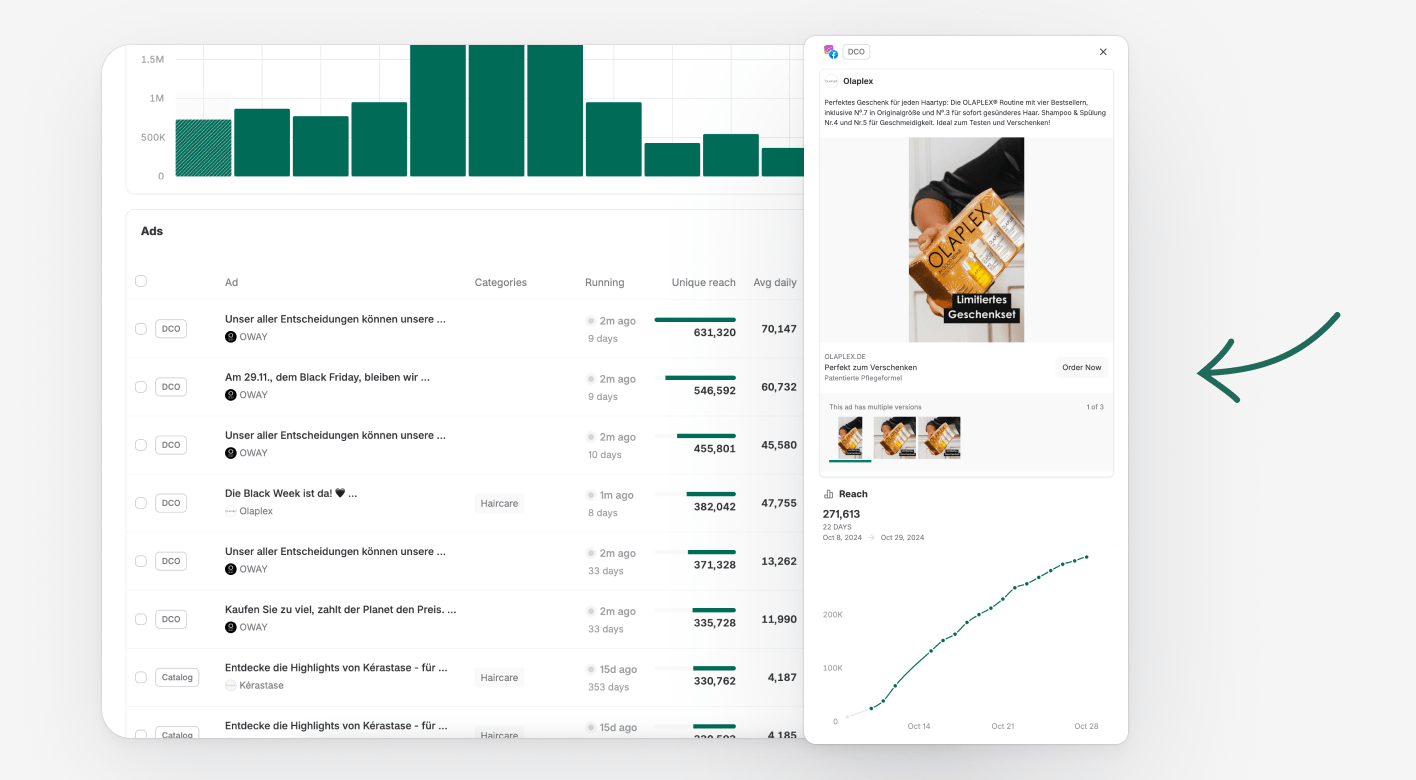Click the 'Oct 8, 2024' start date
Image resolution: width=1416 pixels, height=780 pixels.
click(x=842, y=538)
